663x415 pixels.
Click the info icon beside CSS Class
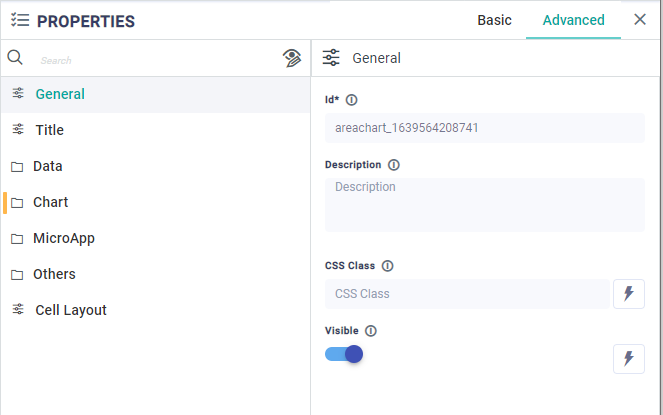coord(387,266)
